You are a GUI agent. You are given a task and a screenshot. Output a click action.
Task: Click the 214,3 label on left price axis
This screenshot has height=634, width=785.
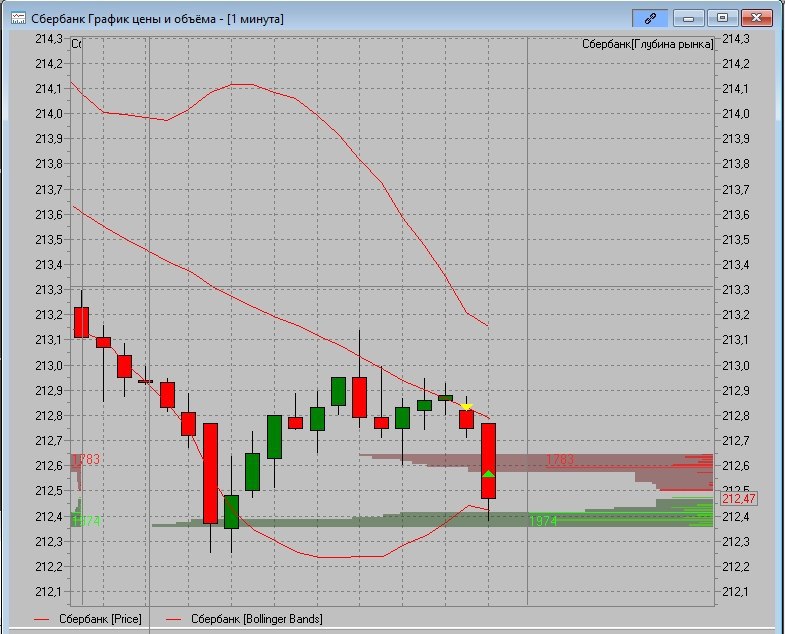(x=49, y=39)
